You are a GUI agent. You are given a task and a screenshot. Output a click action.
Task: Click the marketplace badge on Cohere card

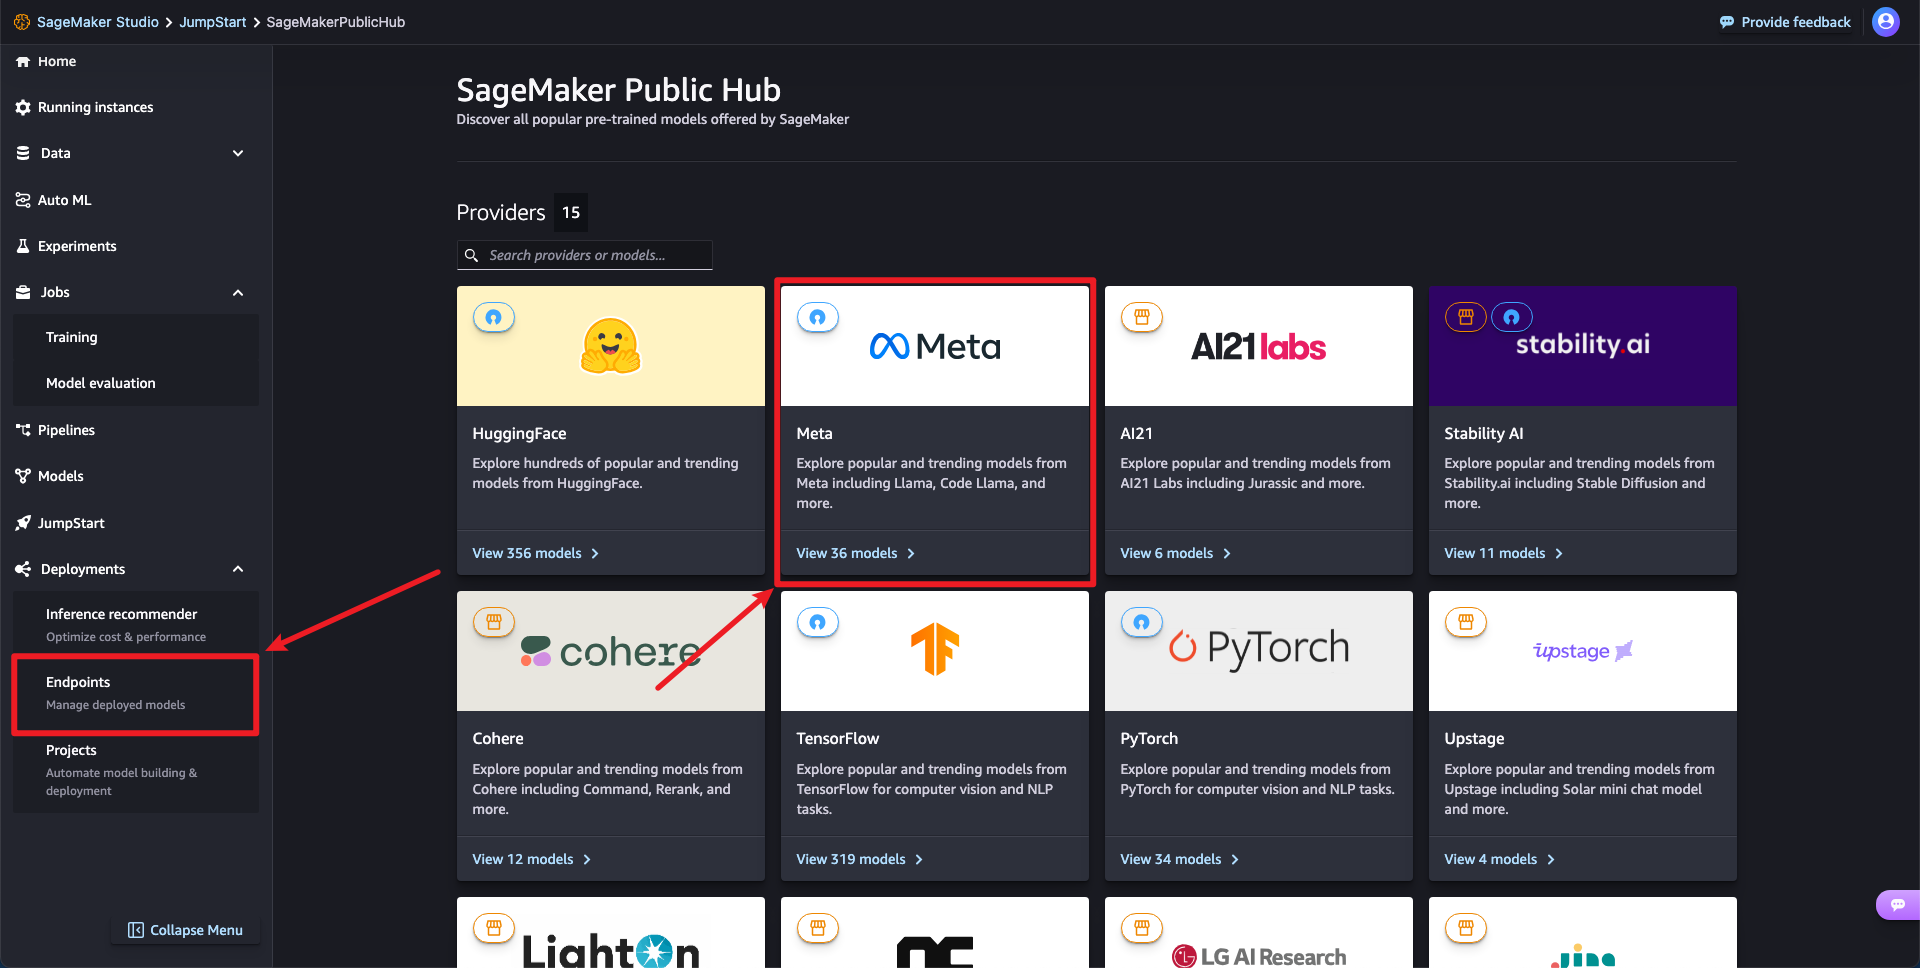click(494, 622)
